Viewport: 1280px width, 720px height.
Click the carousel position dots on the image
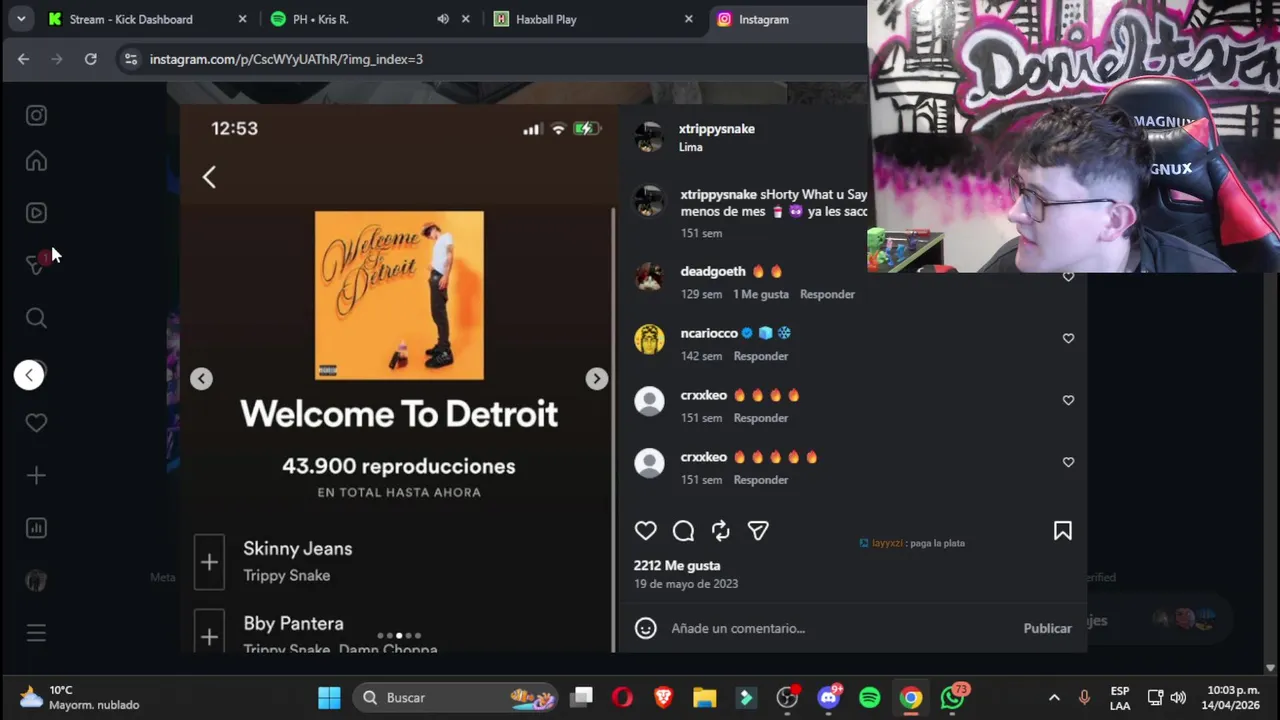coord(399,635)
